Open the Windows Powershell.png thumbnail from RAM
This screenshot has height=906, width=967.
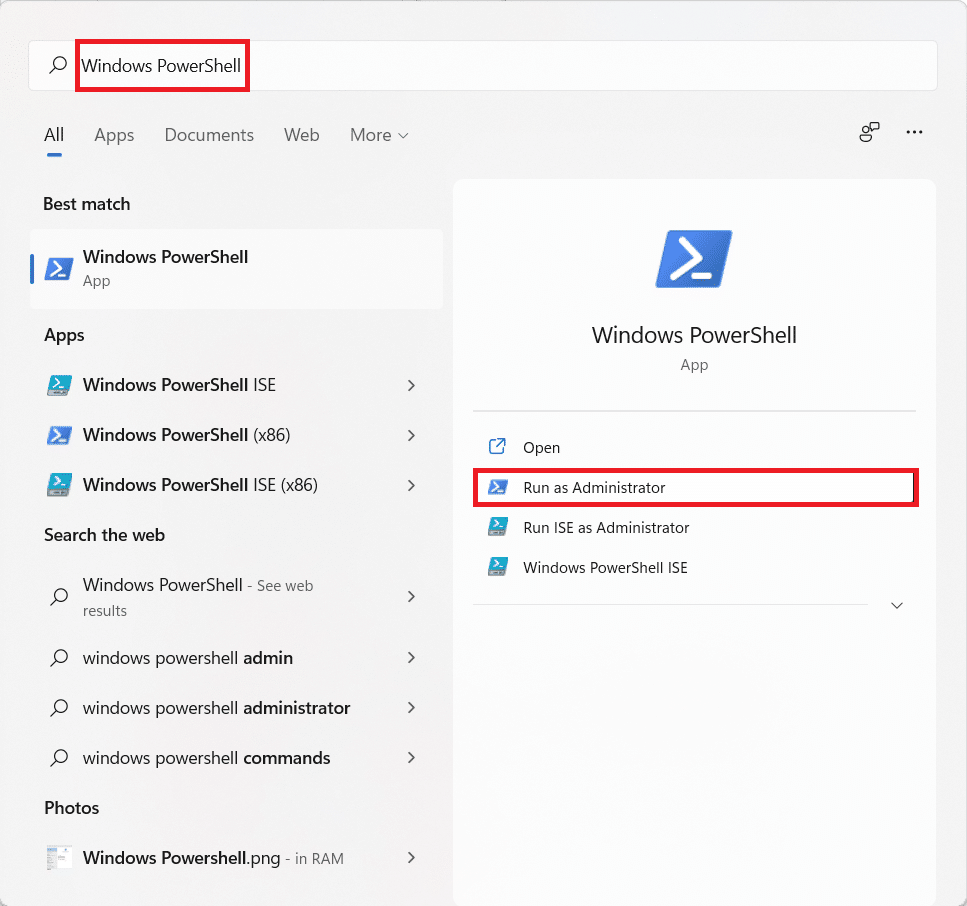point(58,857)
